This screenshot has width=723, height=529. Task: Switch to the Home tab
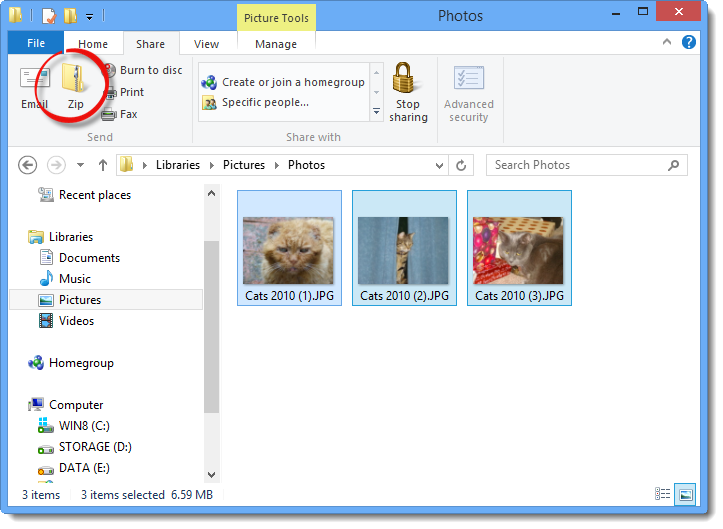pyautogui.click(x=93, y=44)
